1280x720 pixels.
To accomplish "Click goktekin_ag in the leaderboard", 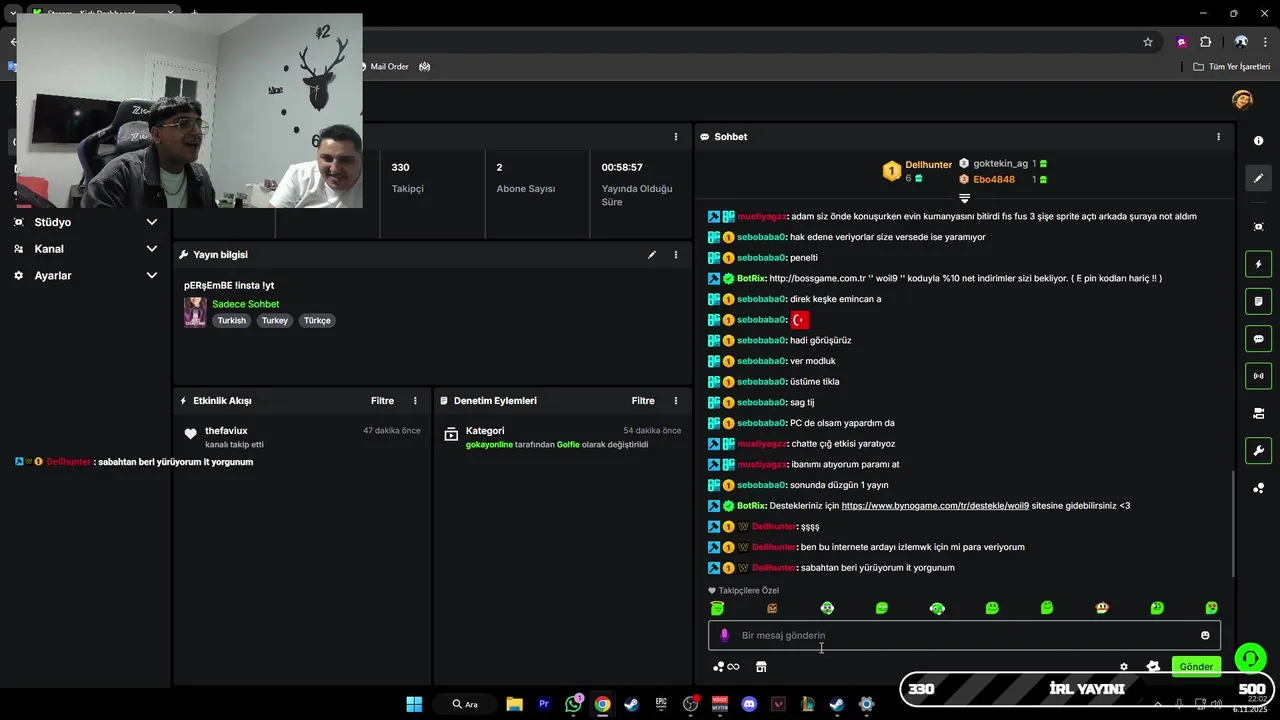I will tap(1000, 163).
